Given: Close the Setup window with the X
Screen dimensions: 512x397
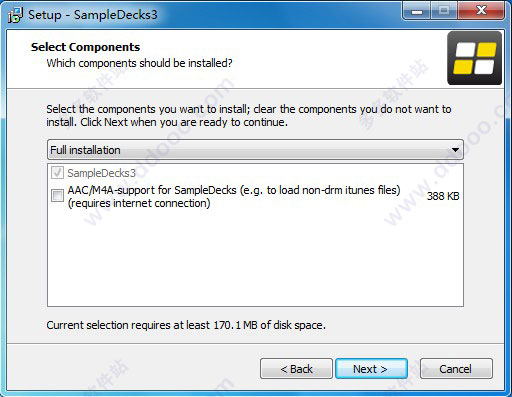Looking at the screenshot, I should [x=481, y=11].
